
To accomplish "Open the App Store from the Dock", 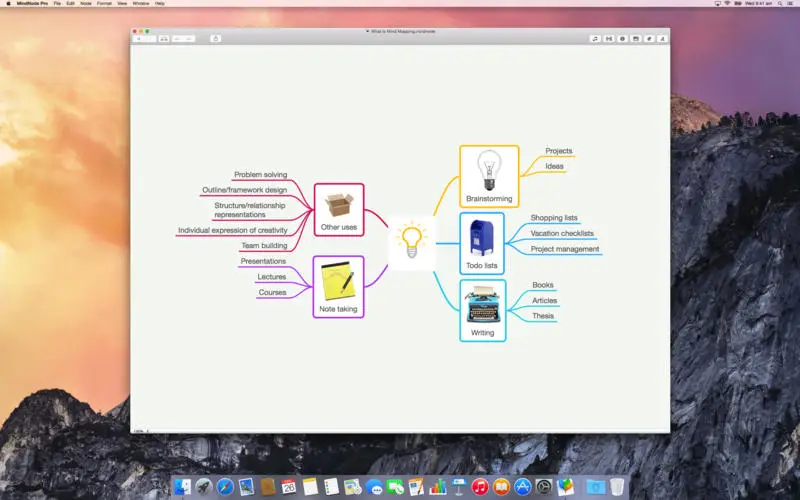I will pos(522,487).
